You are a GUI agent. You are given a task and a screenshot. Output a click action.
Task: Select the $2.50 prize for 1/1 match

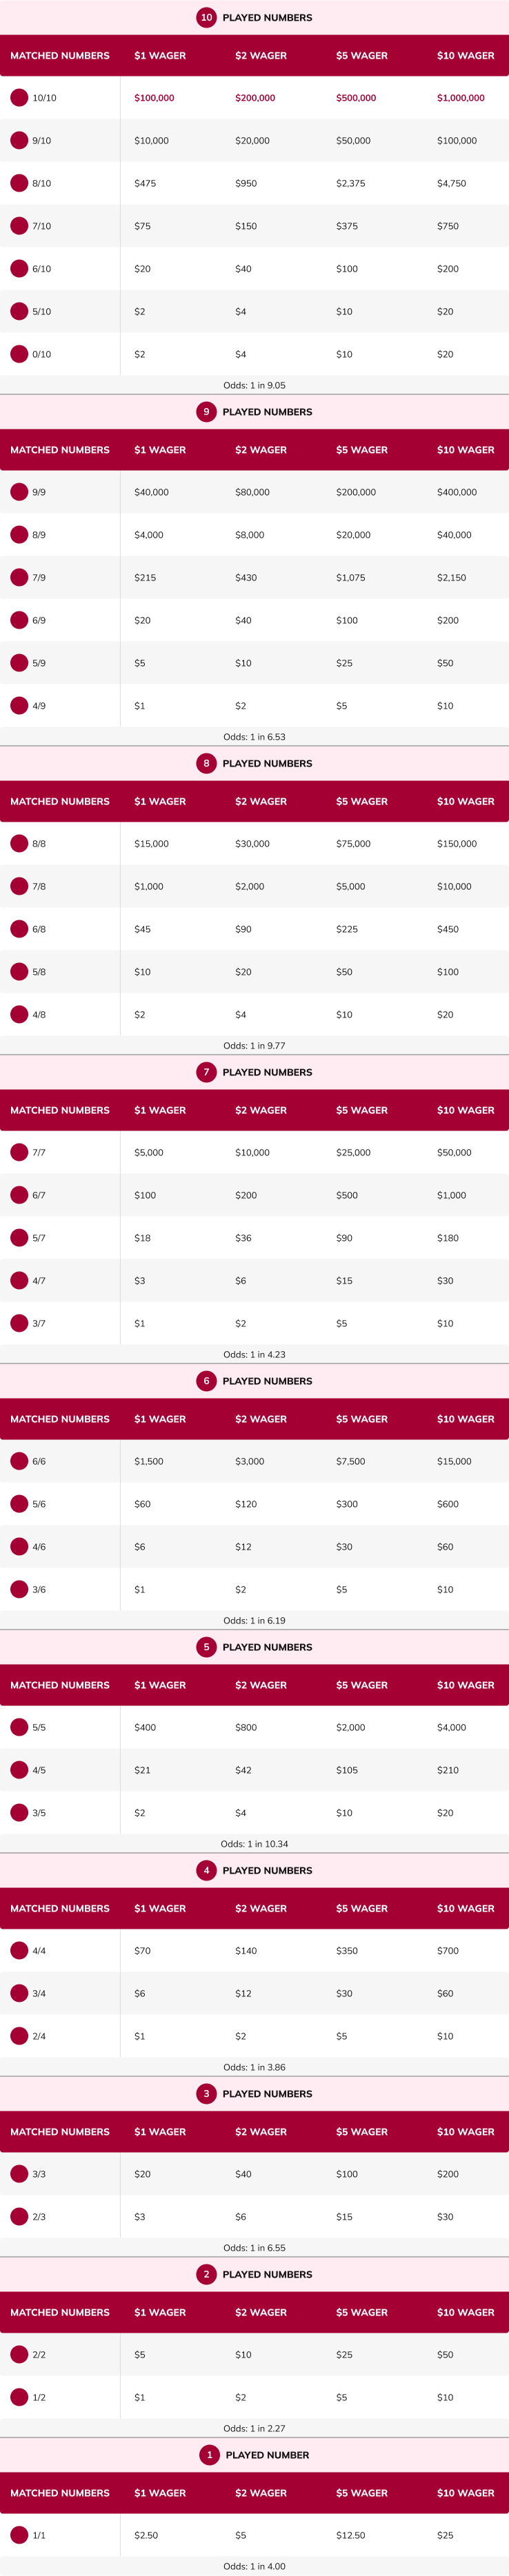coord(146,2535)
